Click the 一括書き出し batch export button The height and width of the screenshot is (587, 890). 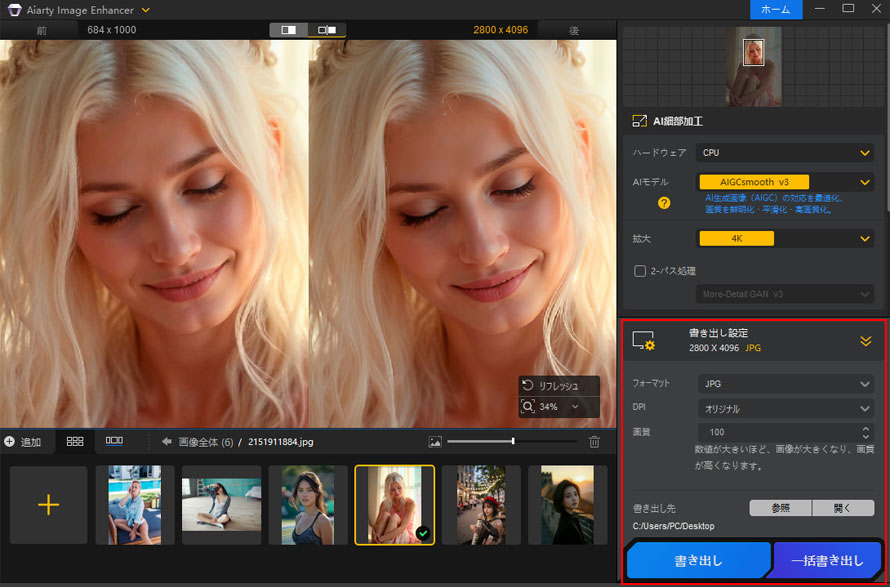pyautogui.click(x=827, y=561)
